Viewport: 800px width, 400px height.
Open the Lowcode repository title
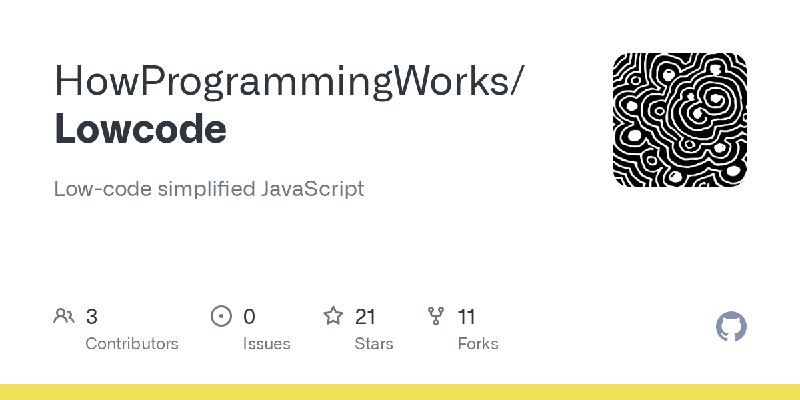coord(140,129)
